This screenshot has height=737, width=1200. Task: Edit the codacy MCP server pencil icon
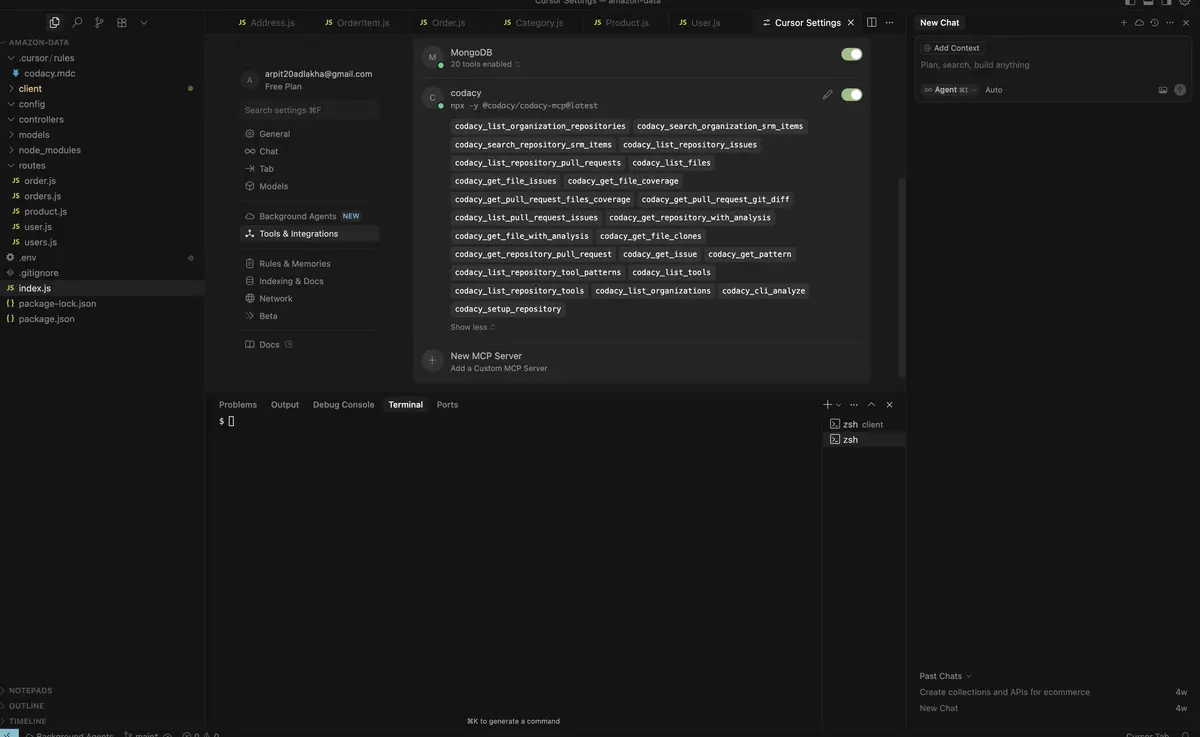click(x=827, y=95)
